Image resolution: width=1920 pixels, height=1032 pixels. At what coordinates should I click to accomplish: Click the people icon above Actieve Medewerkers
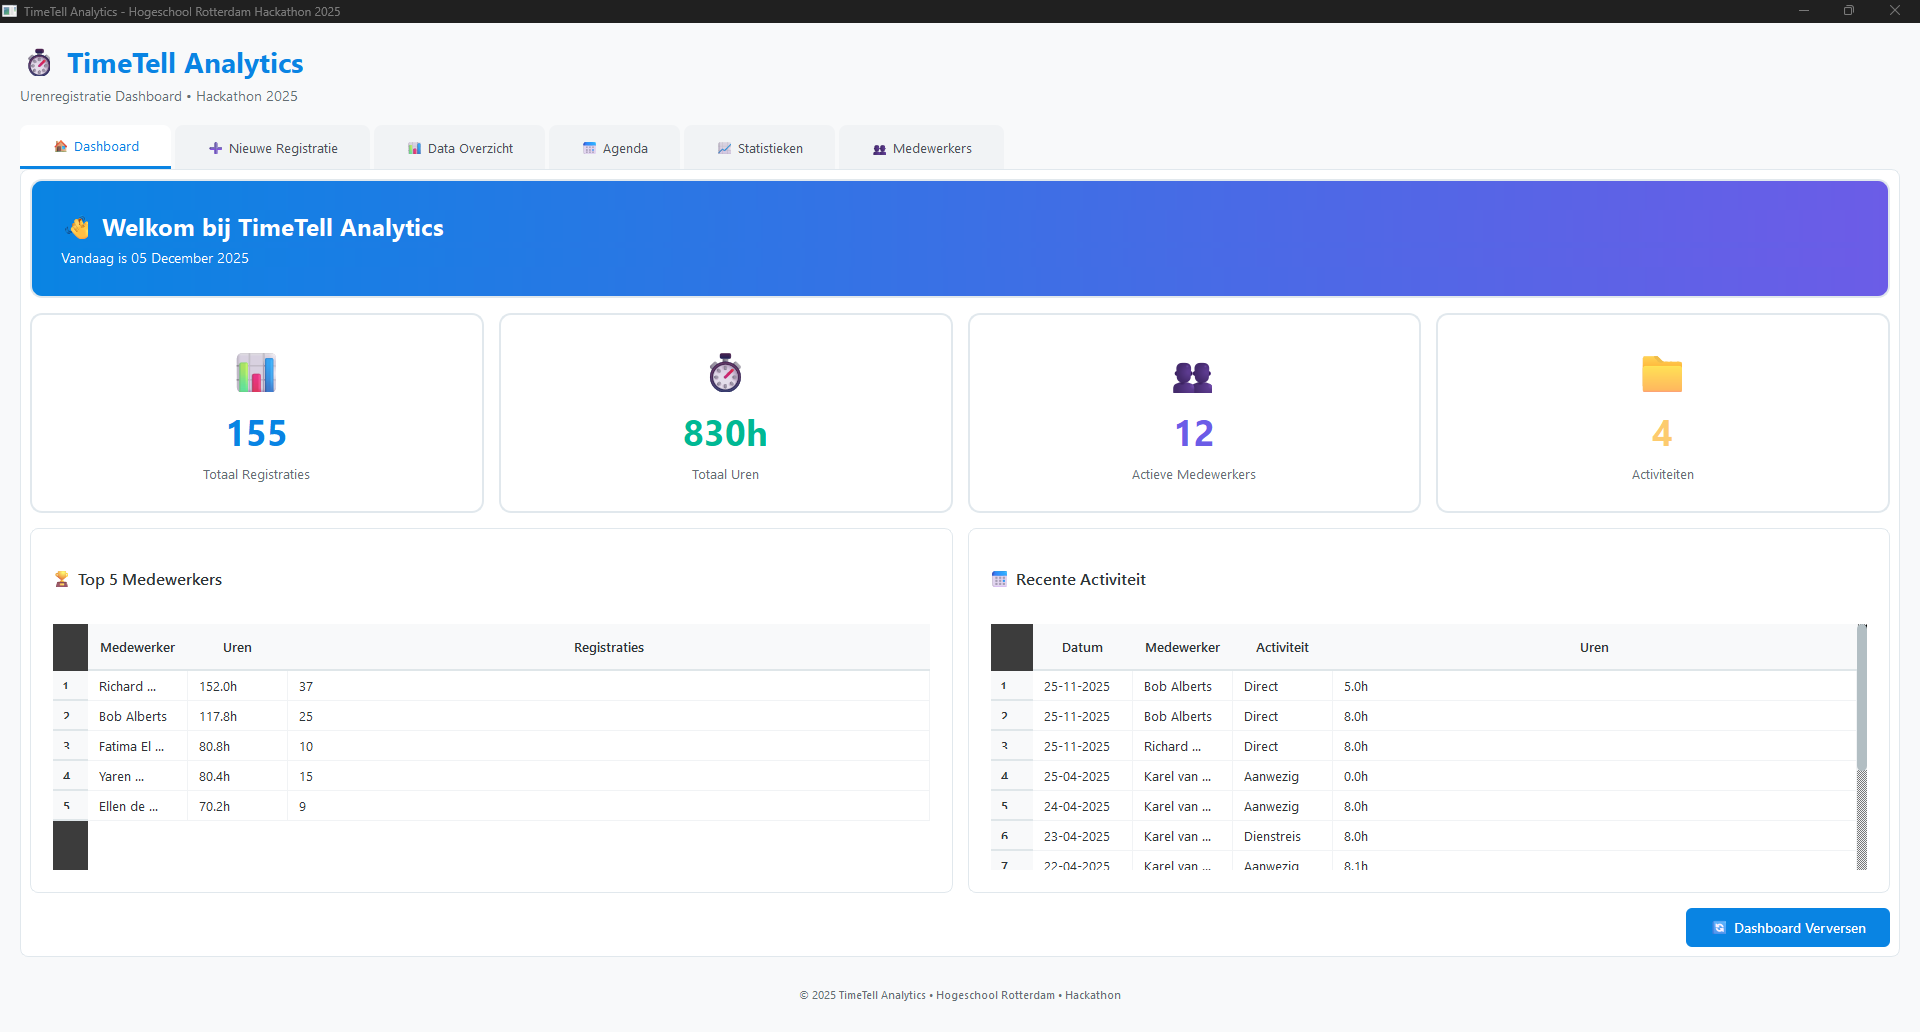(1193, 376)
